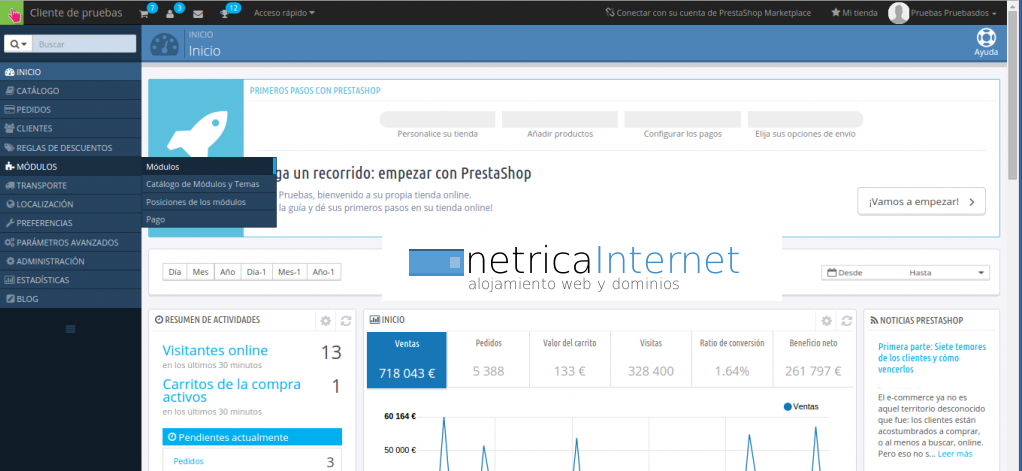Open PEDIDOS in the sidebar
Image resolution: width=1022 pixels, height=471 pixels.
click(x=70, y=110)
